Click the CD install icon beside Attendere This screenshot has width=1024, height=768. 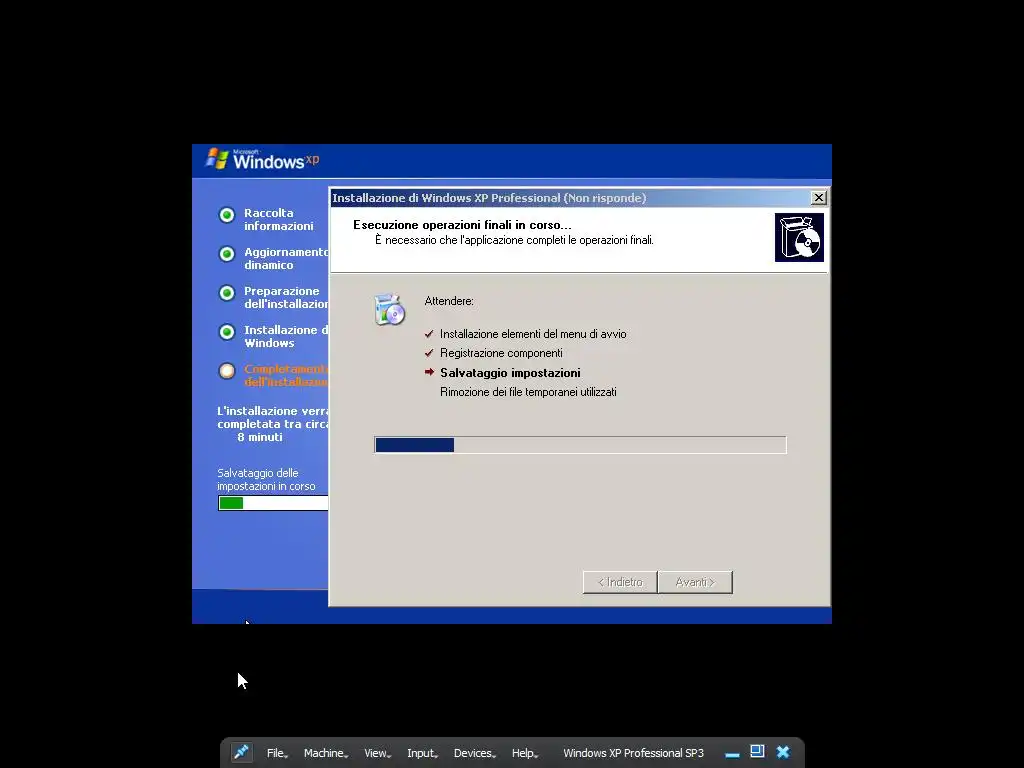(390, 310)
